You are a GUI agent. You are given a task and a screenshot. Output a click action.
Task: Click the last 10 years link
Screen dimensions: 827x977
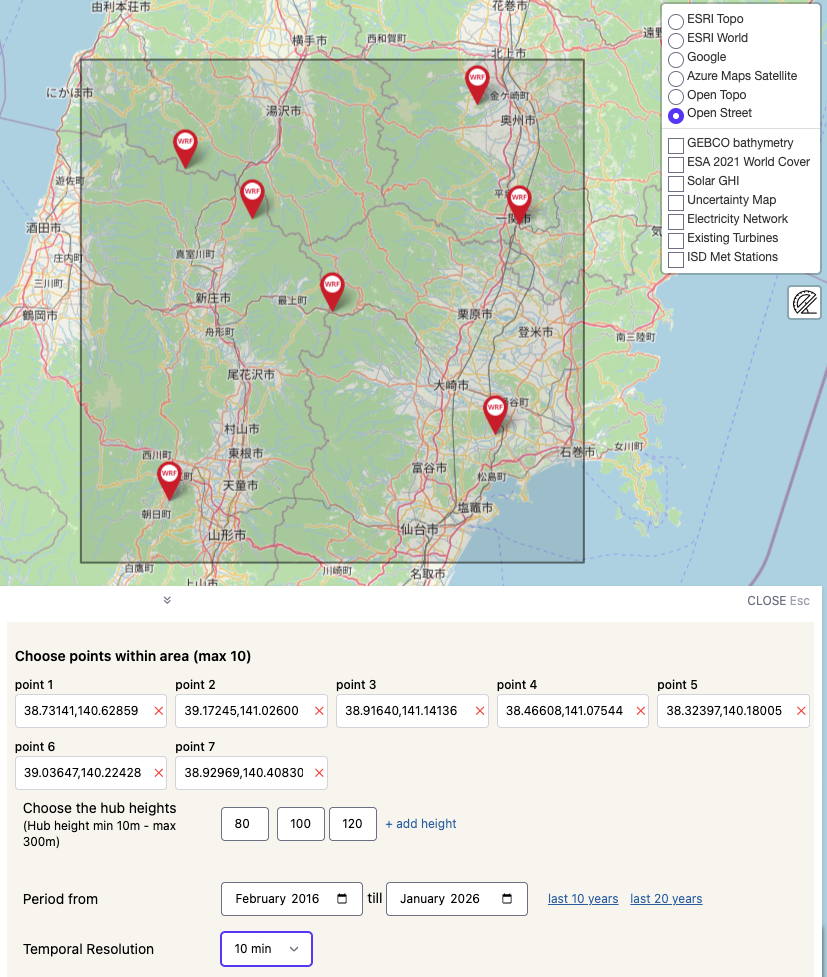(x=583, y=899)
